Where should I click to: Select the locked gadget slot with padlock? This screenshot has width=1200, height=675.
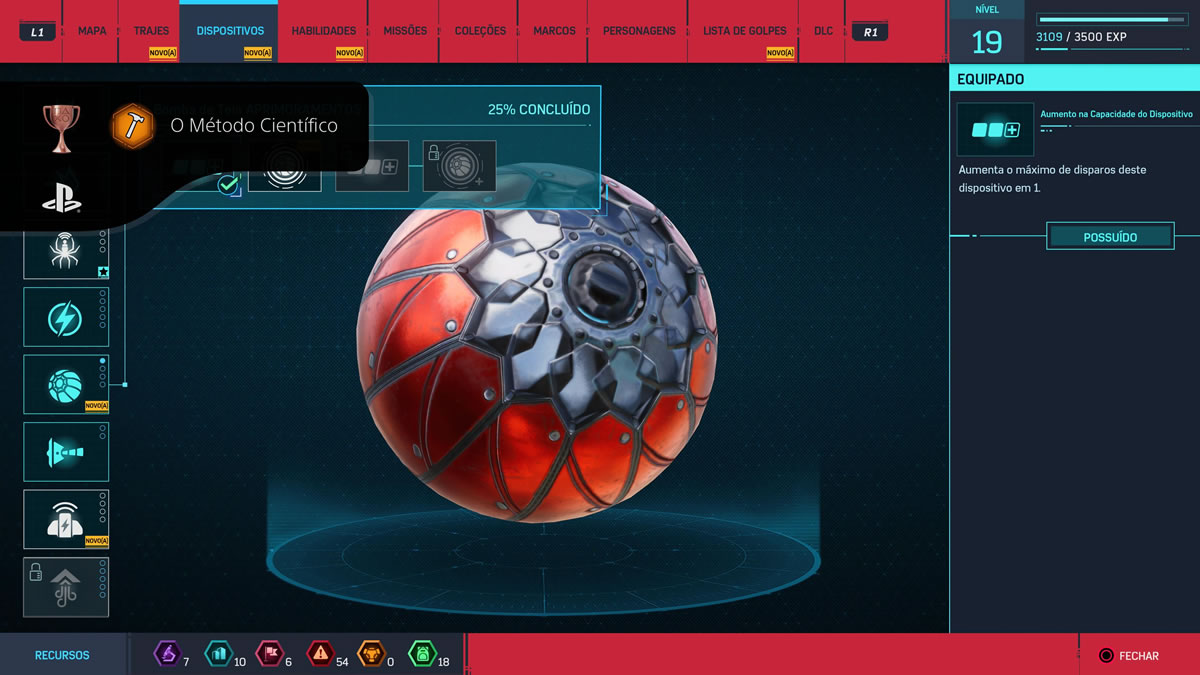coord(66,587)
